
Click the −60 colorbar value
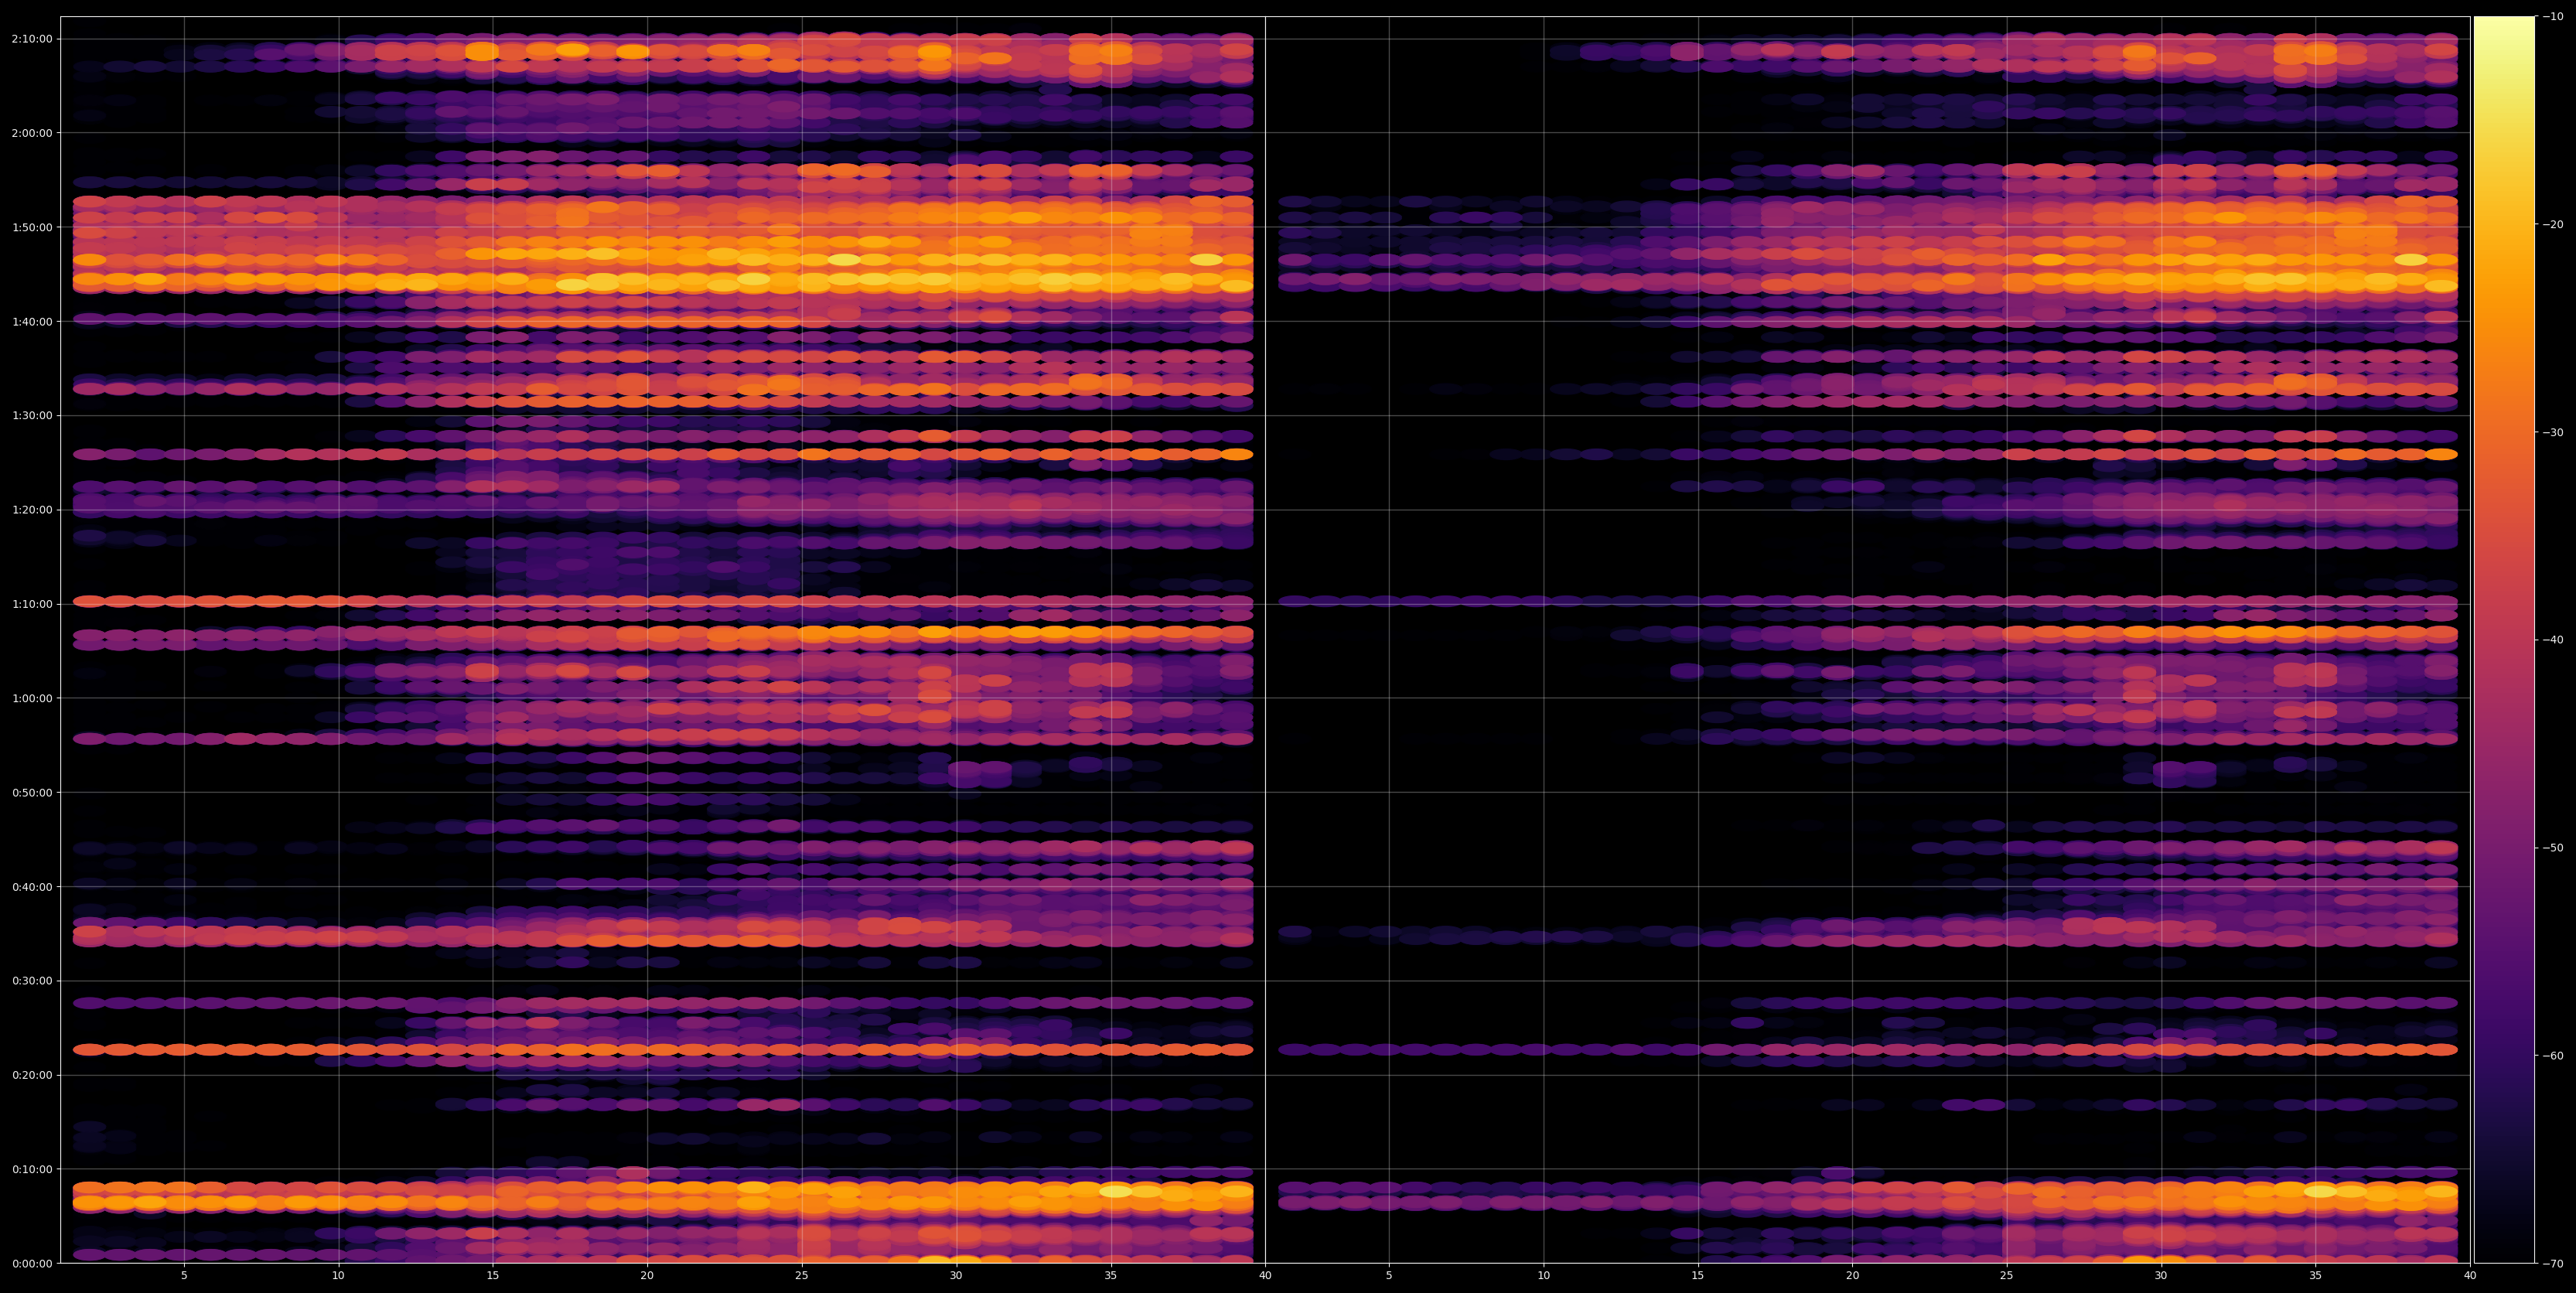coord(2553,1056)
